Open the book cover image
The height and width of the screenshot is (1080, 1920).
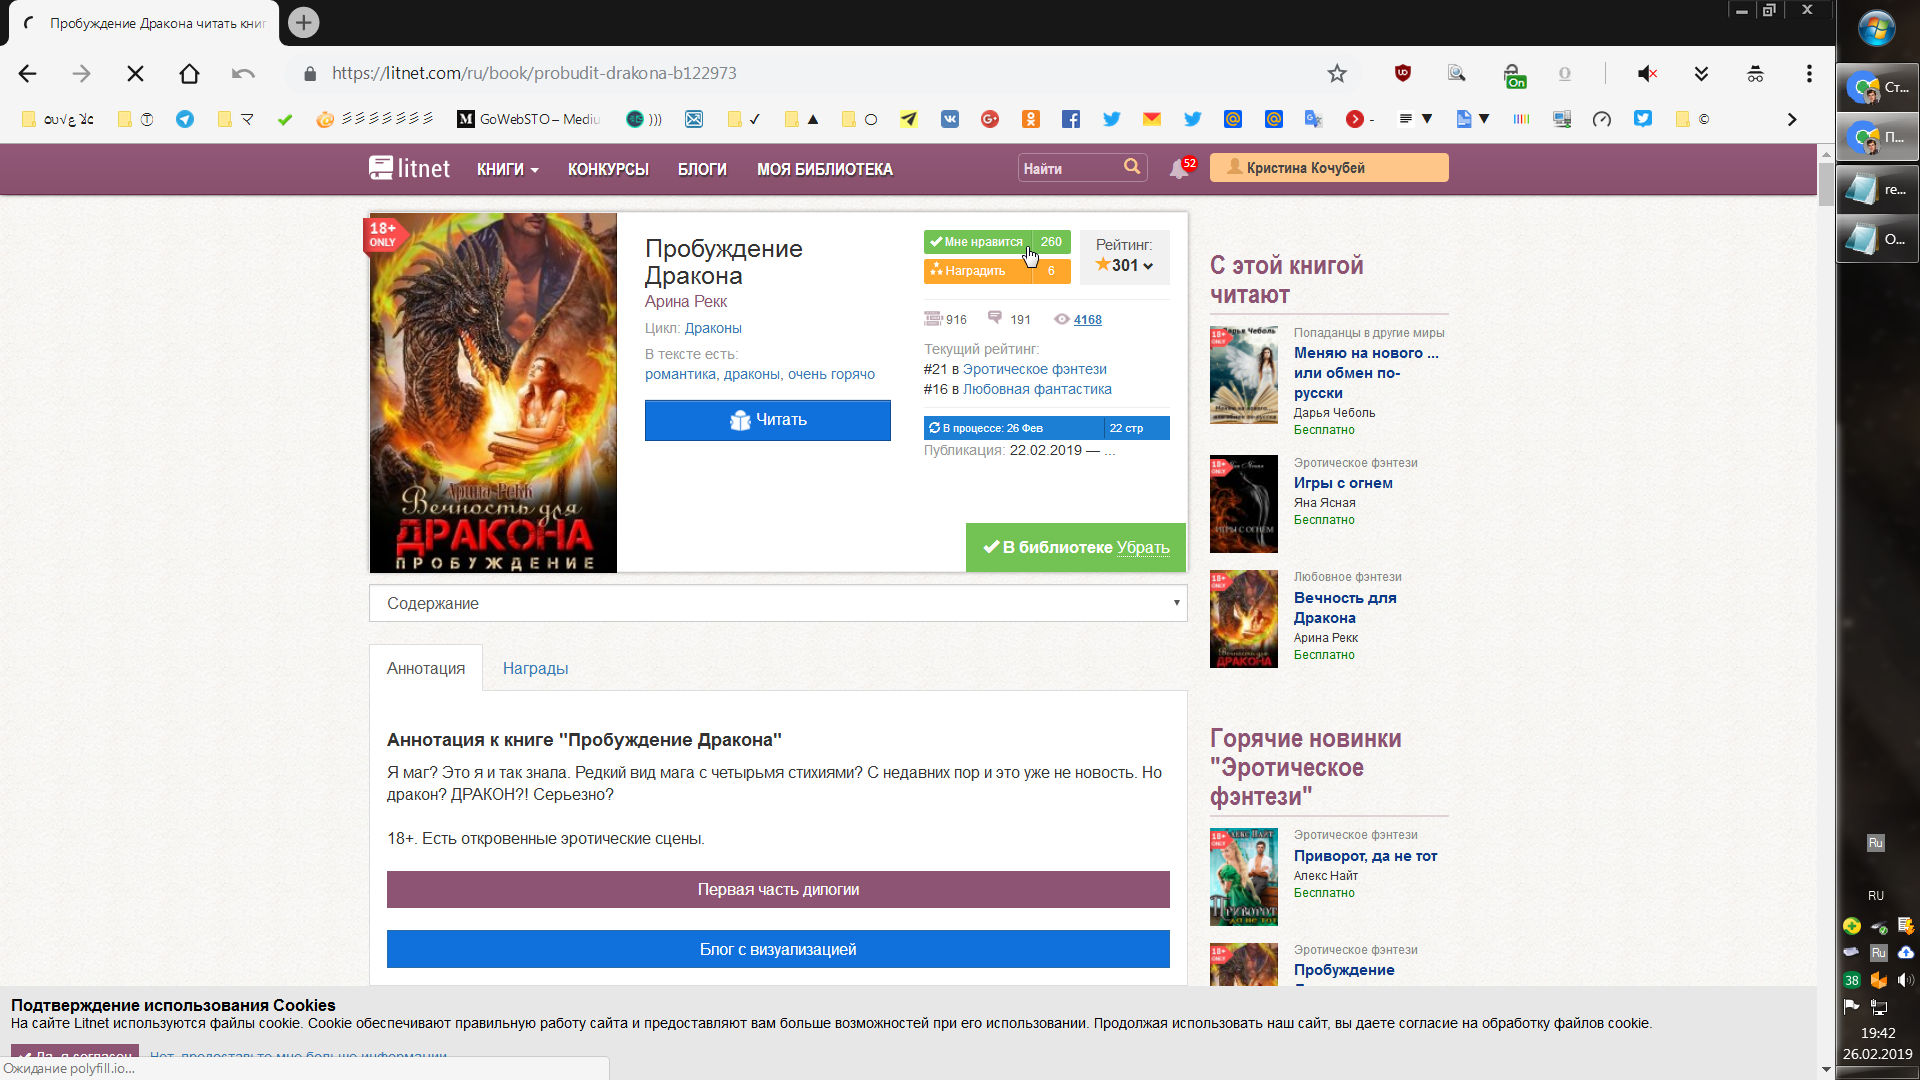pyautogui.click(x=493, y=393)
